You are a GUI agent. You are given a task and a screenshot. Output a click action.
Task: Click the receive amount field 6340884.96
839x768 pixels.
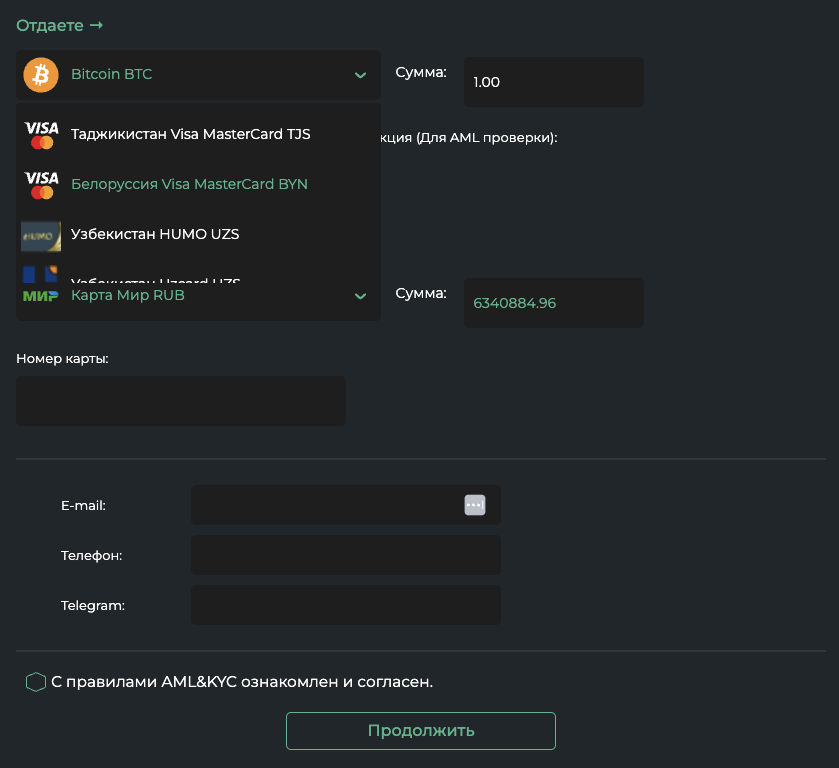(554, 303)
